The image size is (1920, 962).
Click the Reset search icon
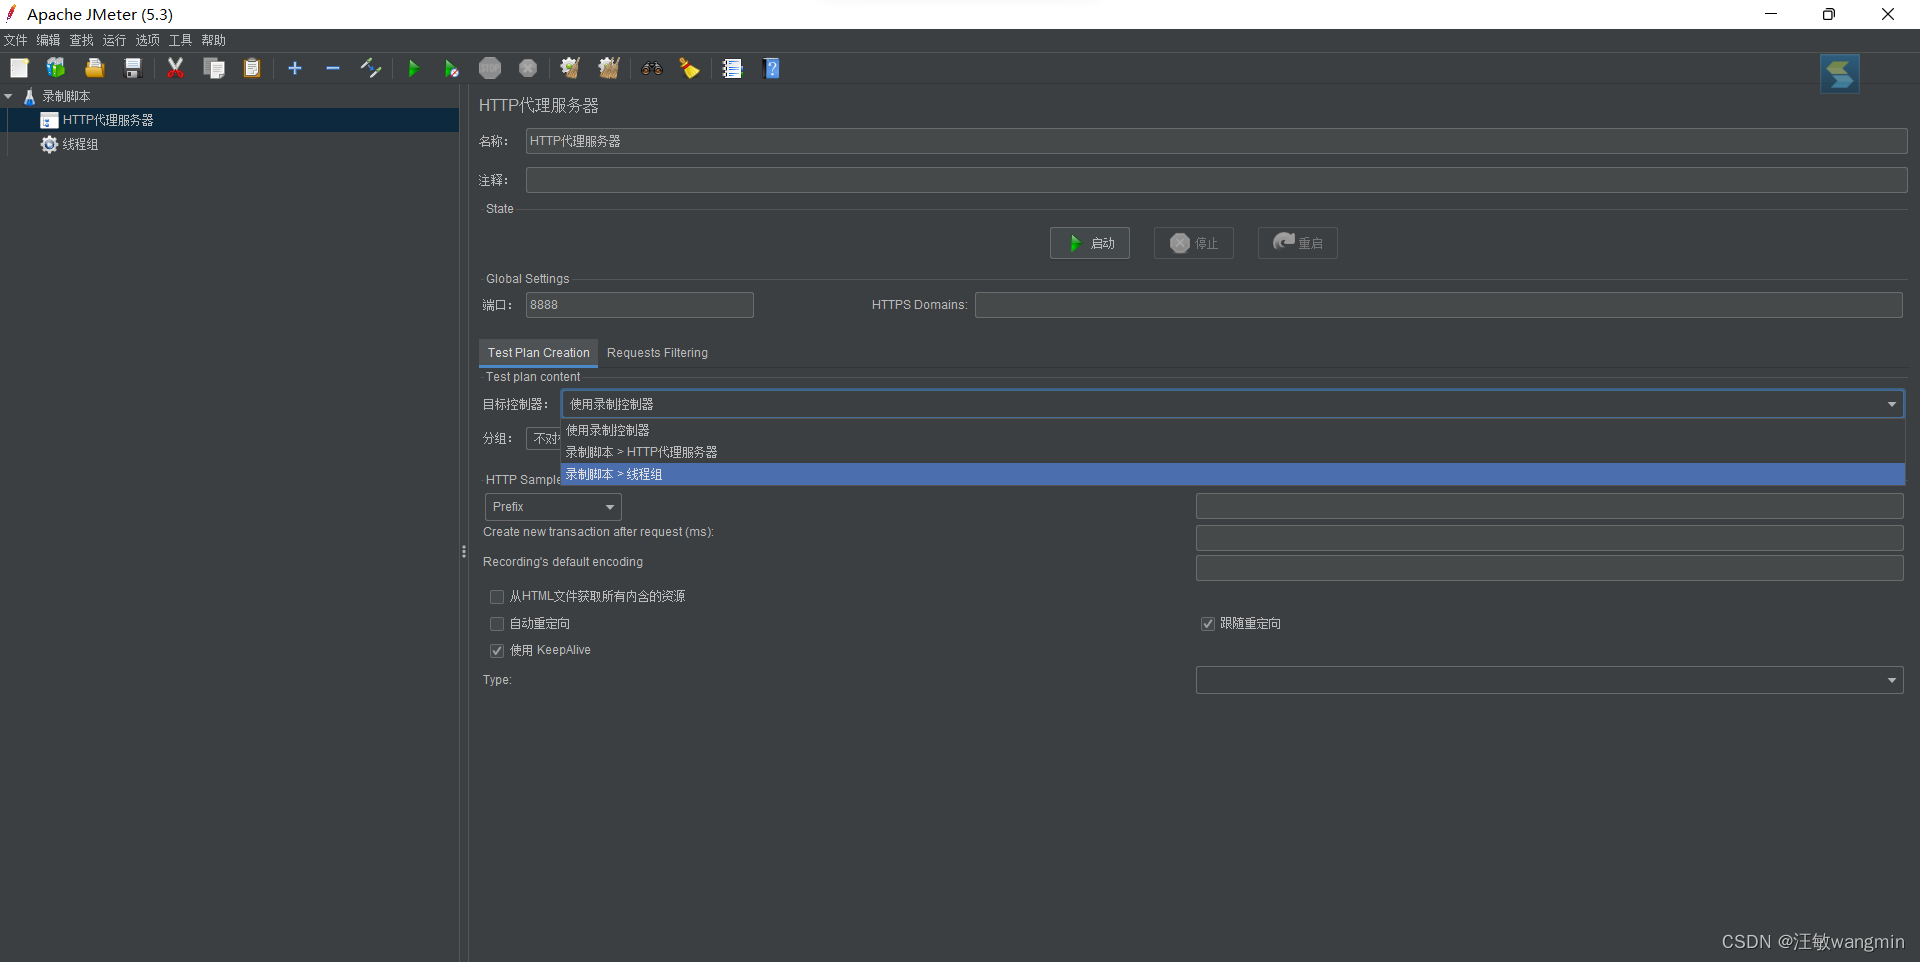690,68
